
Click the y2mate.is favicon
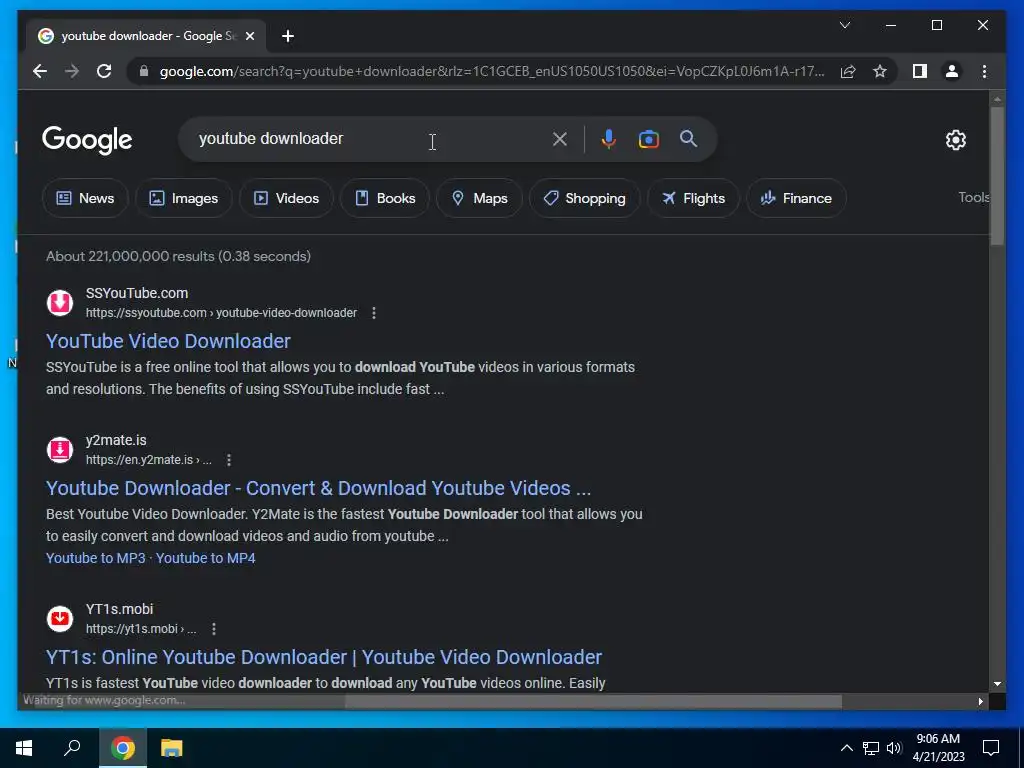coord(60,450)
